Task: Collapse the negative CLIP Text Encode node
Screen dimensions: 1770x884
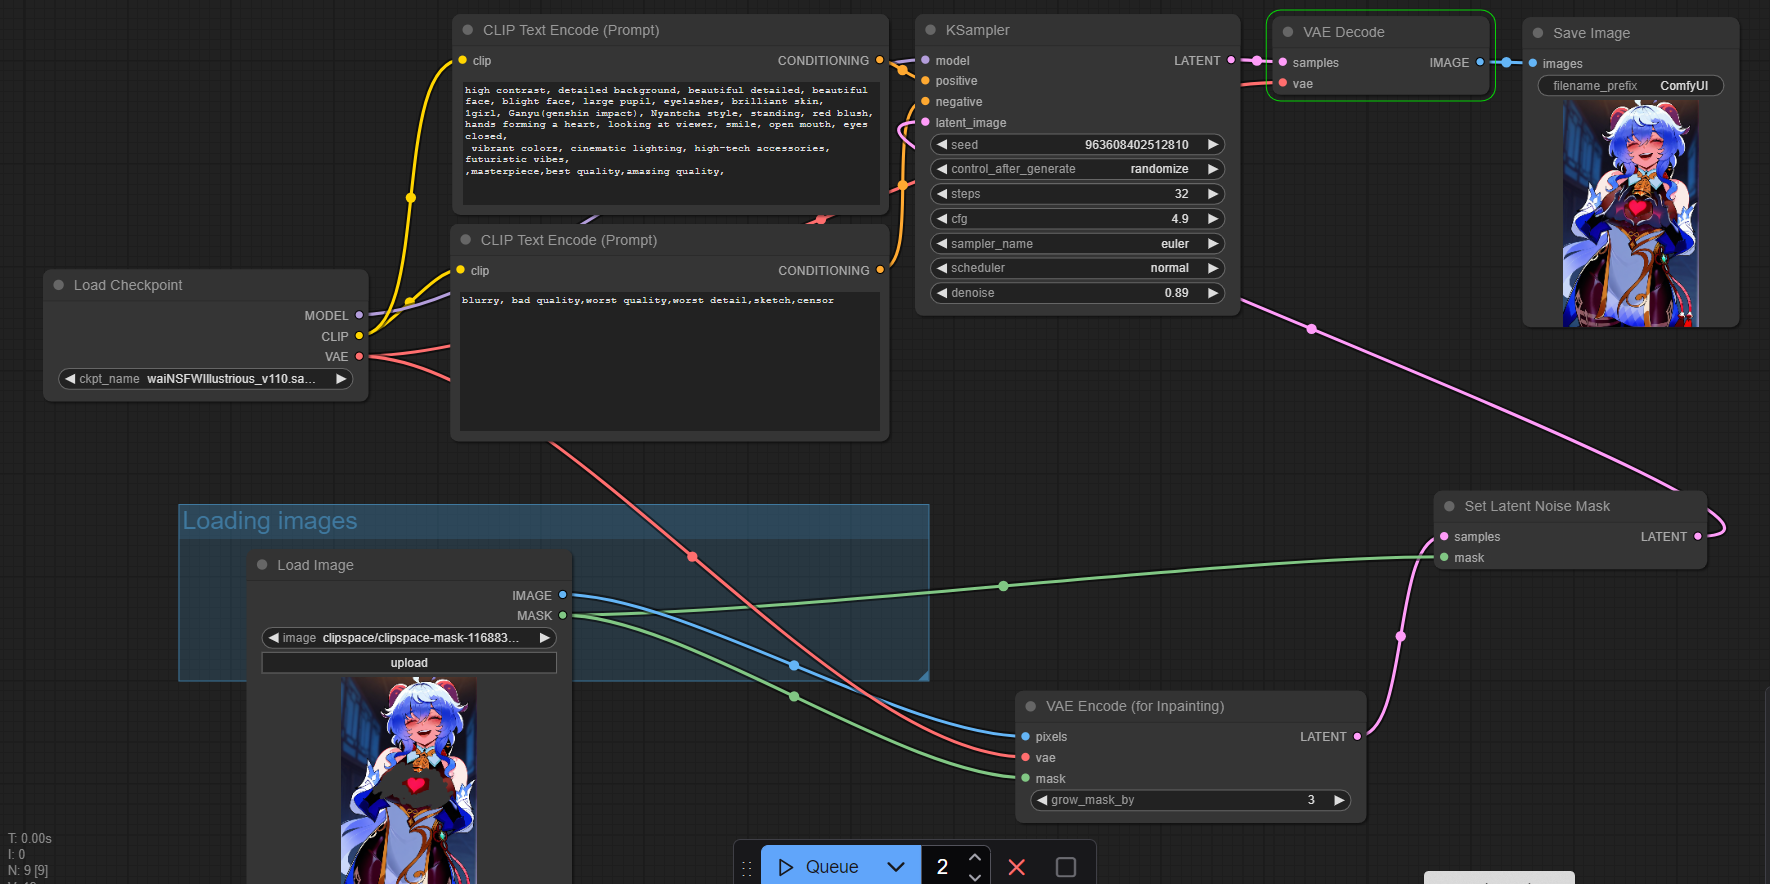Action: click(466, 240)
